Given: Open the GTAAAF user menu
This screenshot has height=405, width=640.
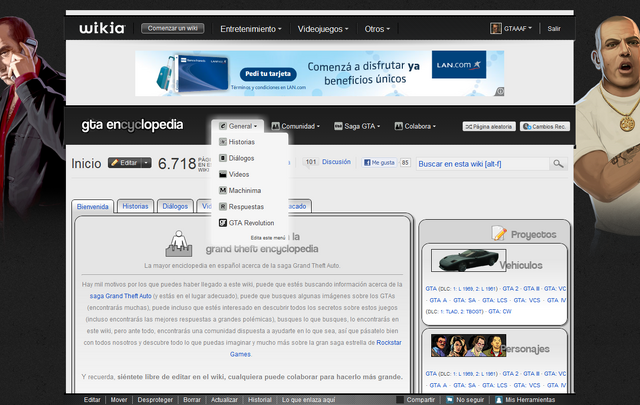Looking at the screenshot, I should pos(518,29).
